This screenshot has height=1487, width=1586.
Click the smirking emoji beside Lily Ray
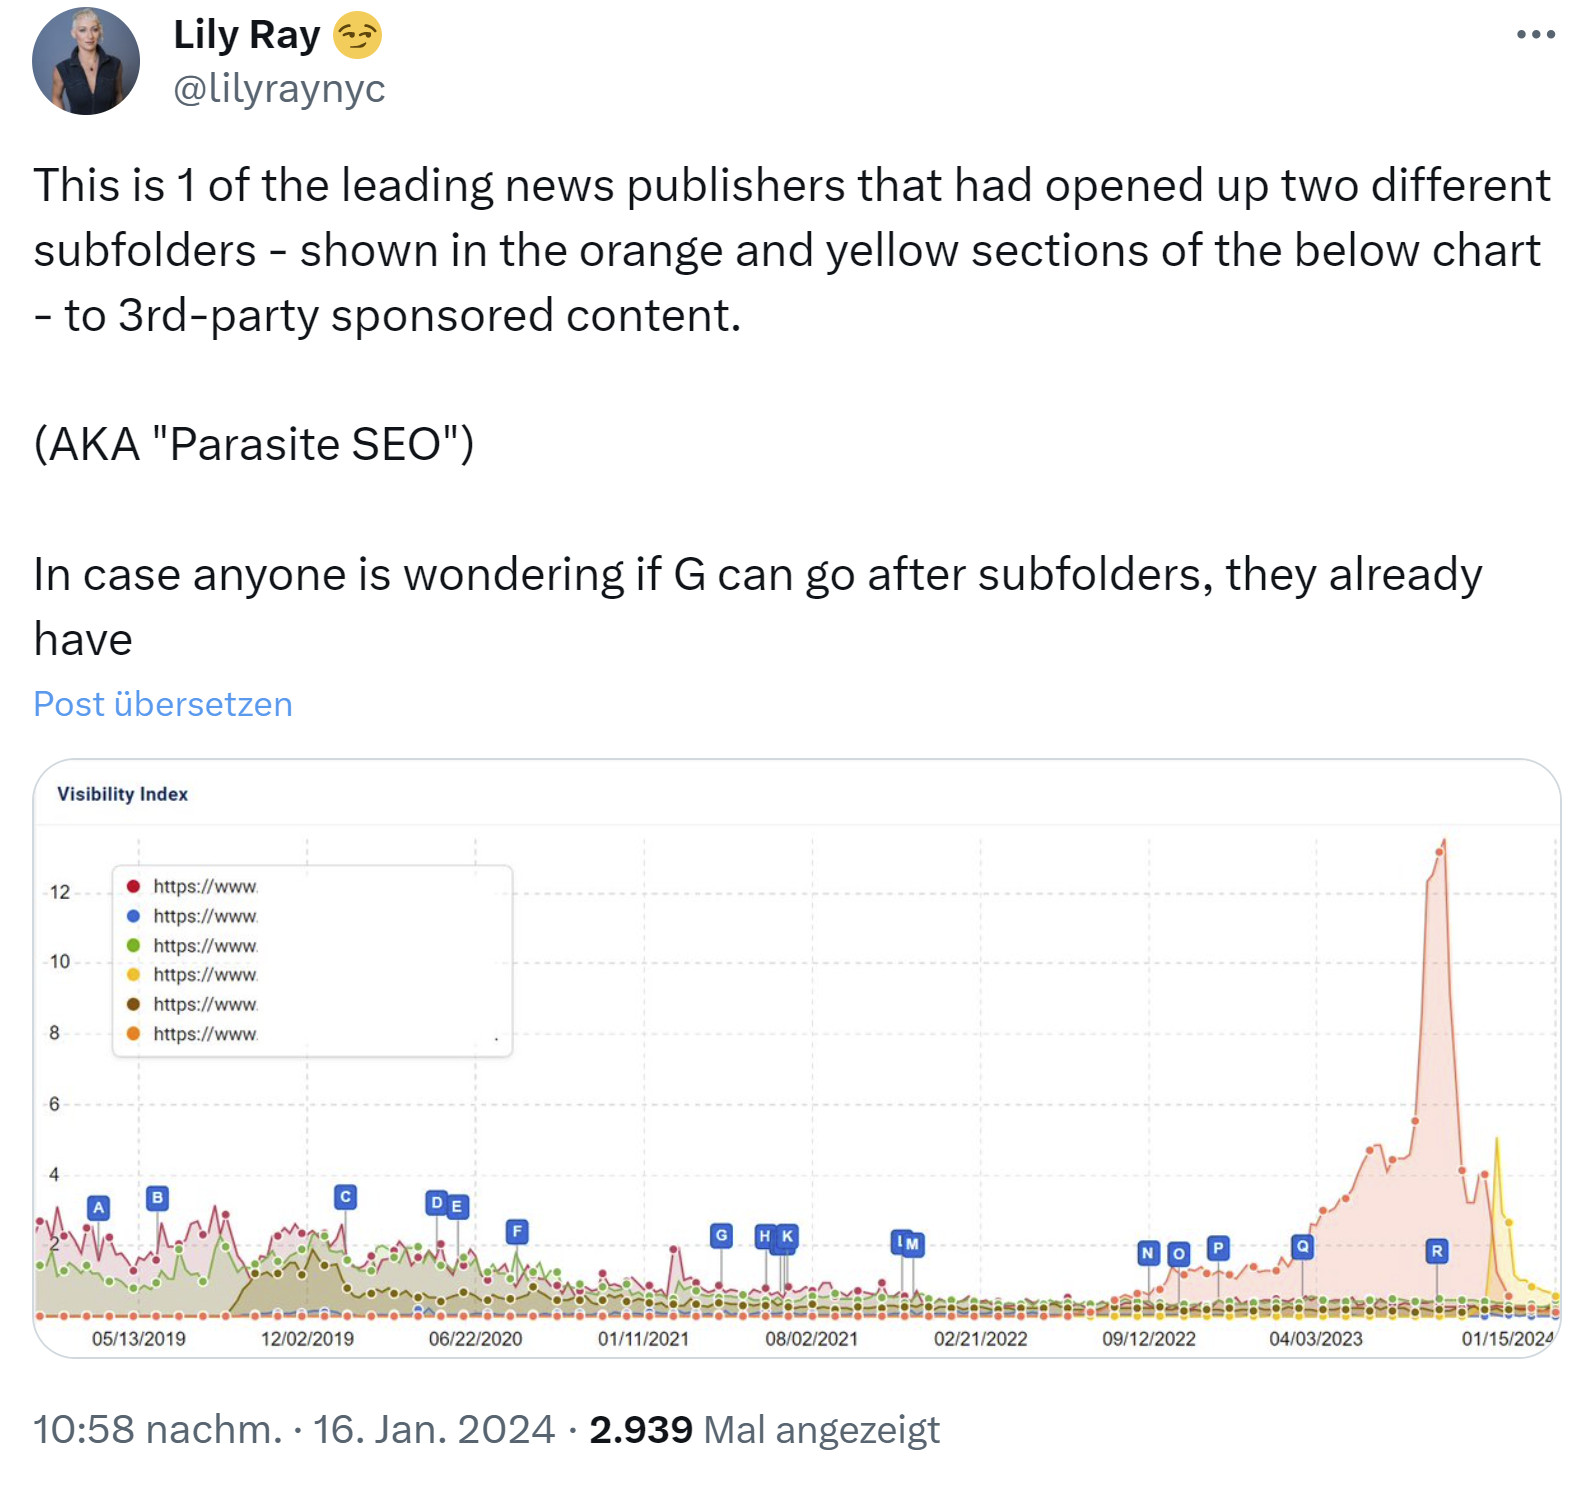pos(355,33)
